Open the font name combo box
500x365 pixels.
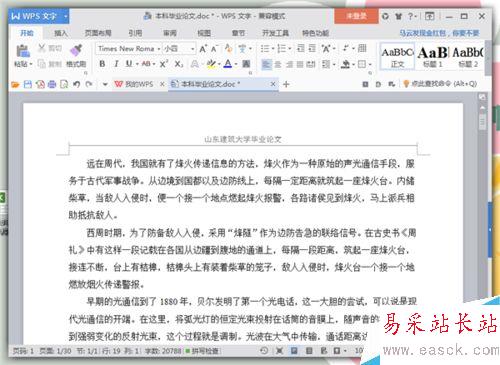point(129,49)
